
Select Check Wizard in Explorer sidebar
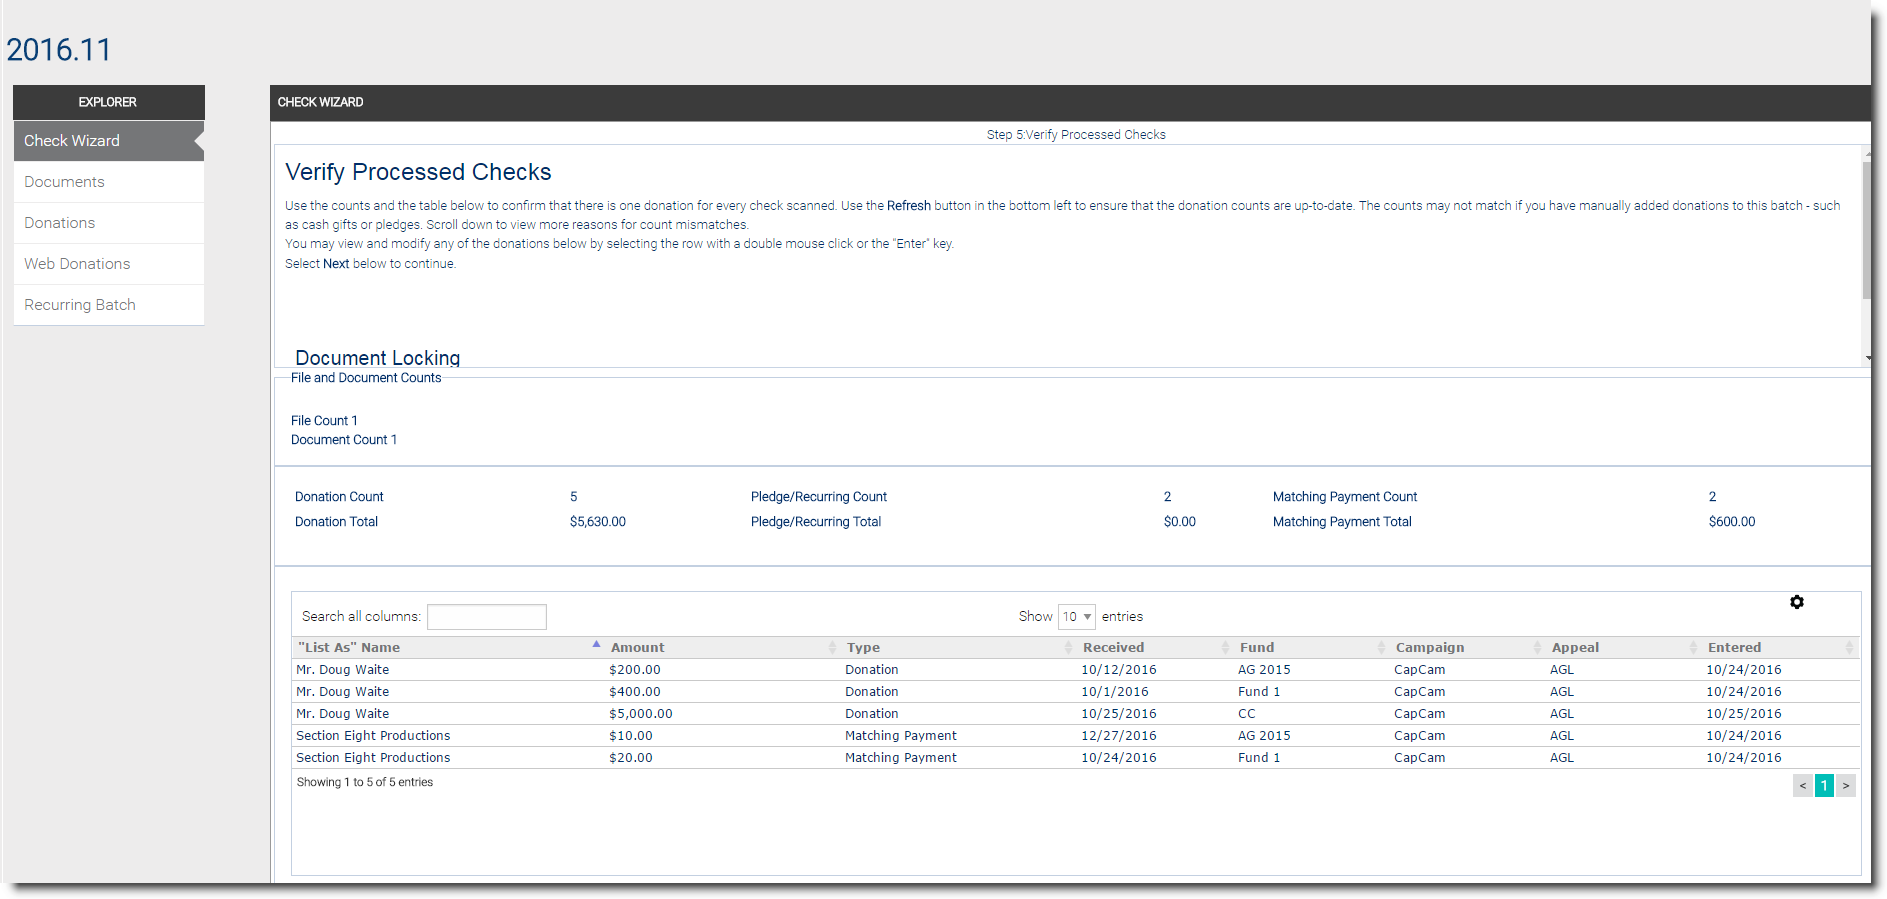tap(108, 141)
